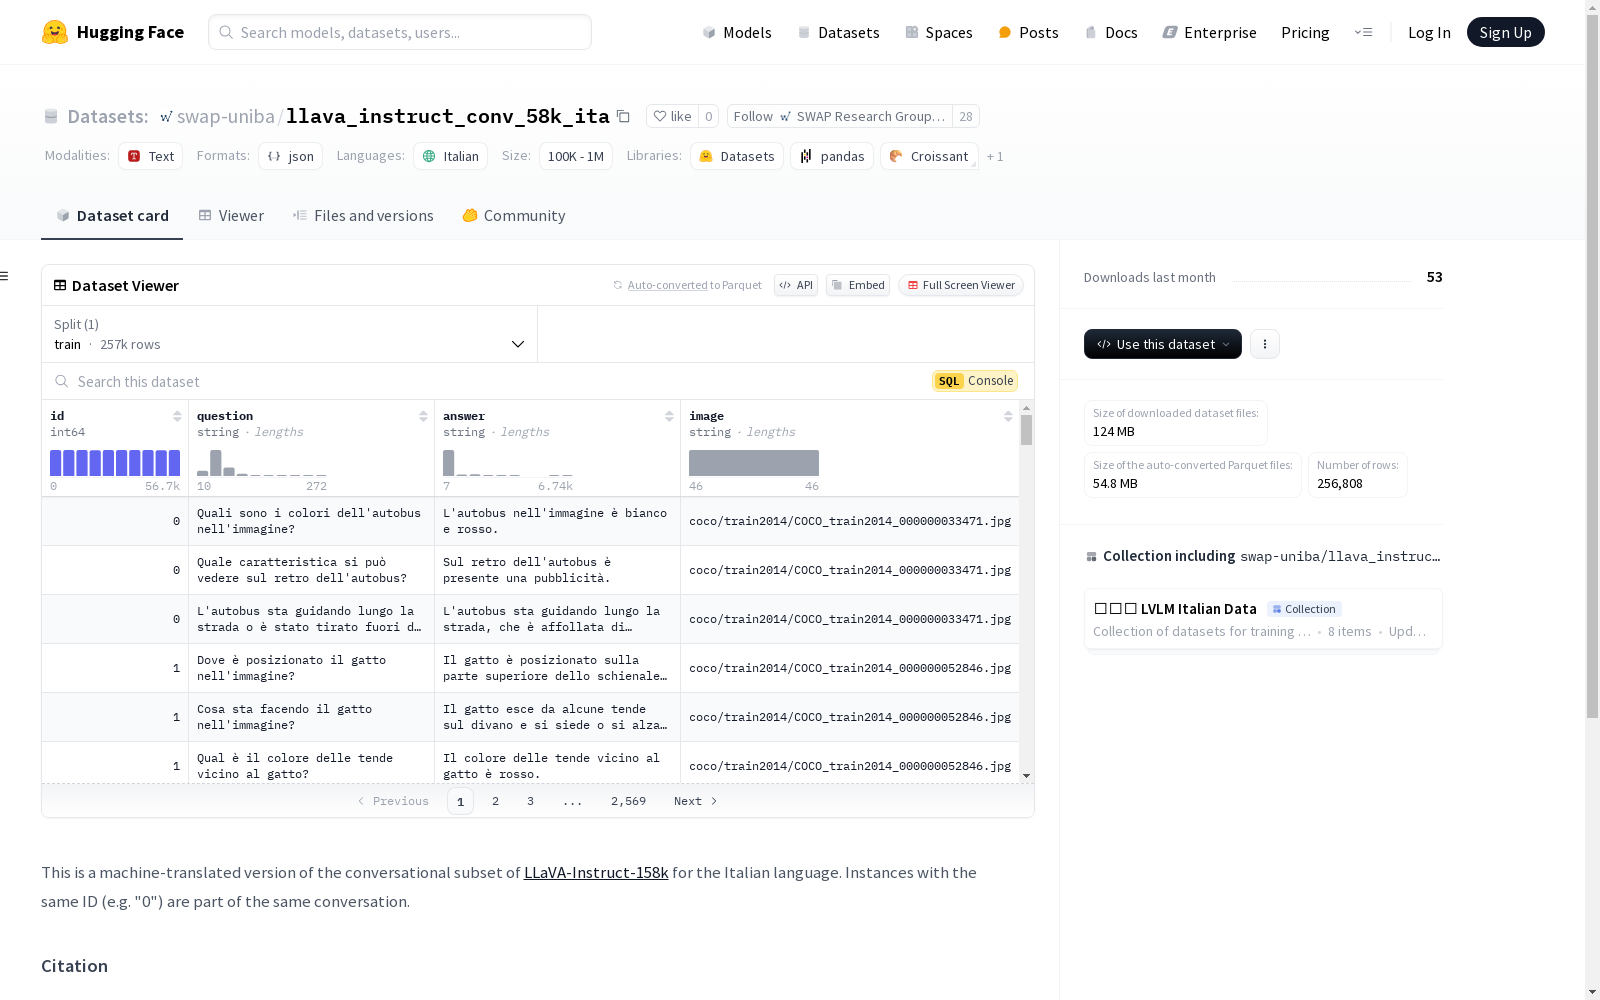Click the Auto-converted link

coord(668,285)
